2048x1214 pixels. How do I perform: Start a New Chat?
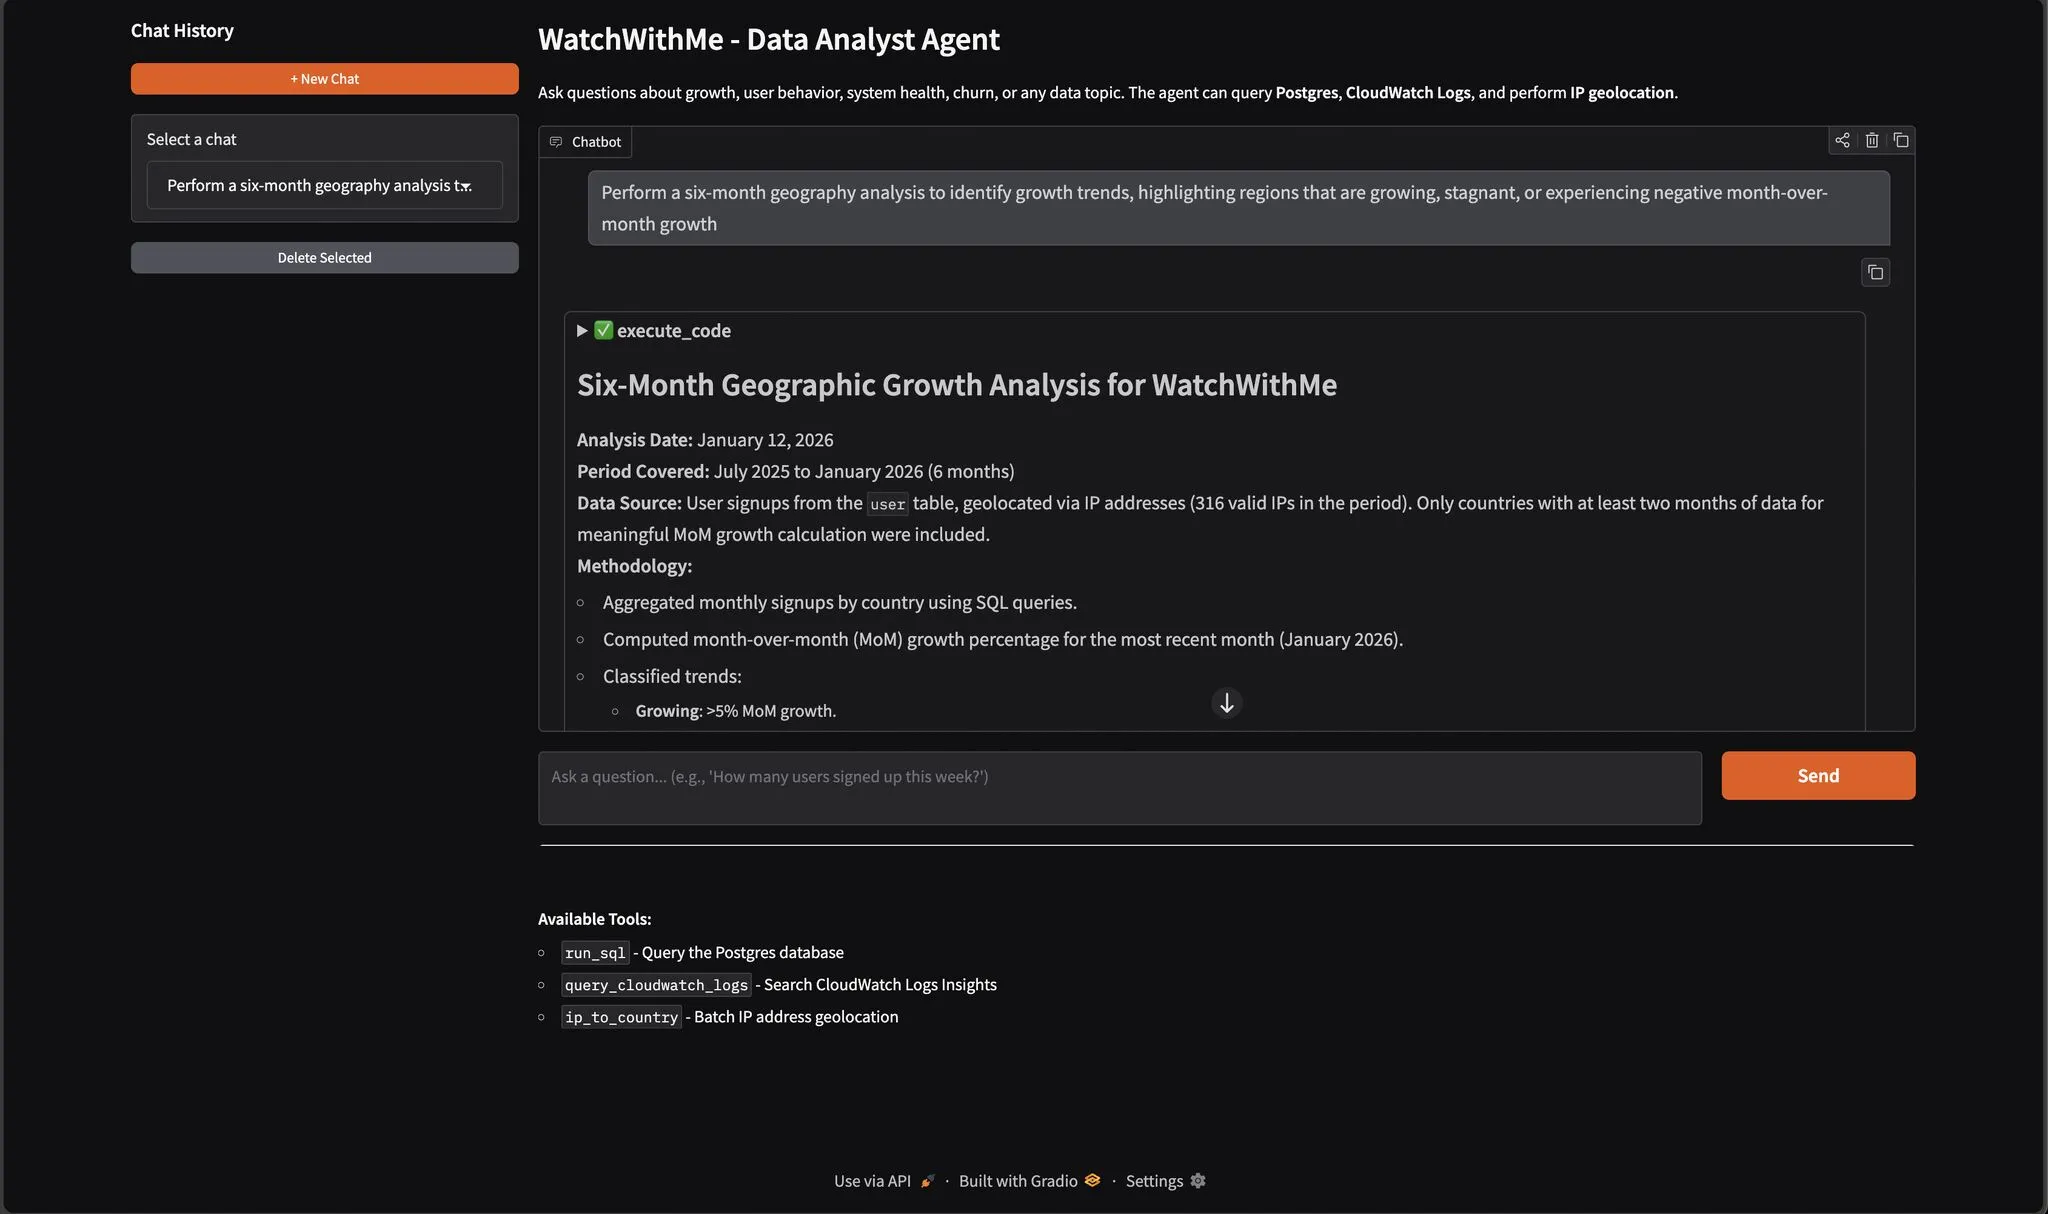coord(324,79)
